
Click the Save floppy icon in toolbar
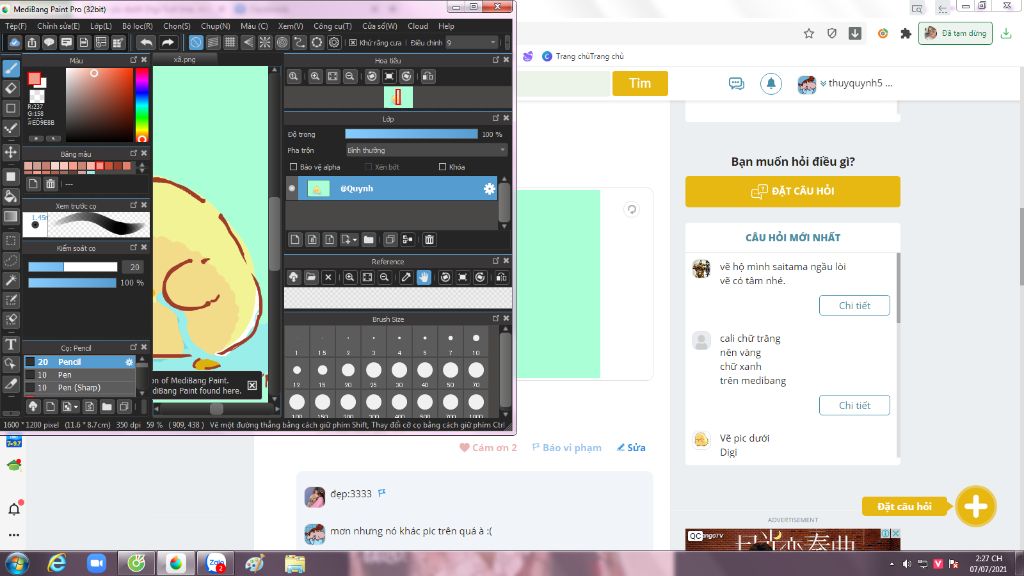(x=84, y=42)
